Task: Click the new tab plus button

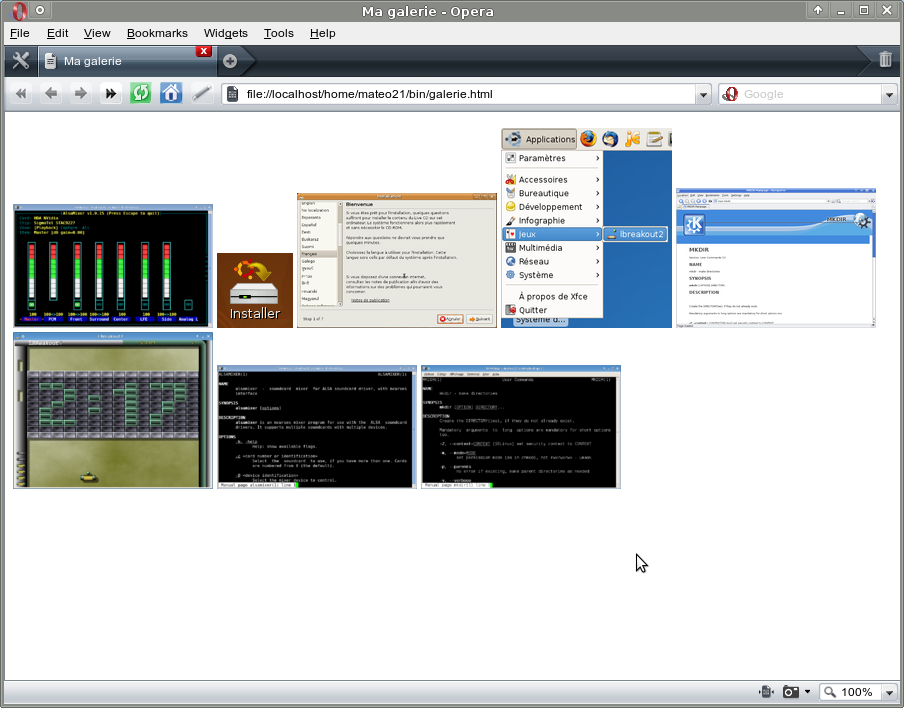Action: point(230,61)
